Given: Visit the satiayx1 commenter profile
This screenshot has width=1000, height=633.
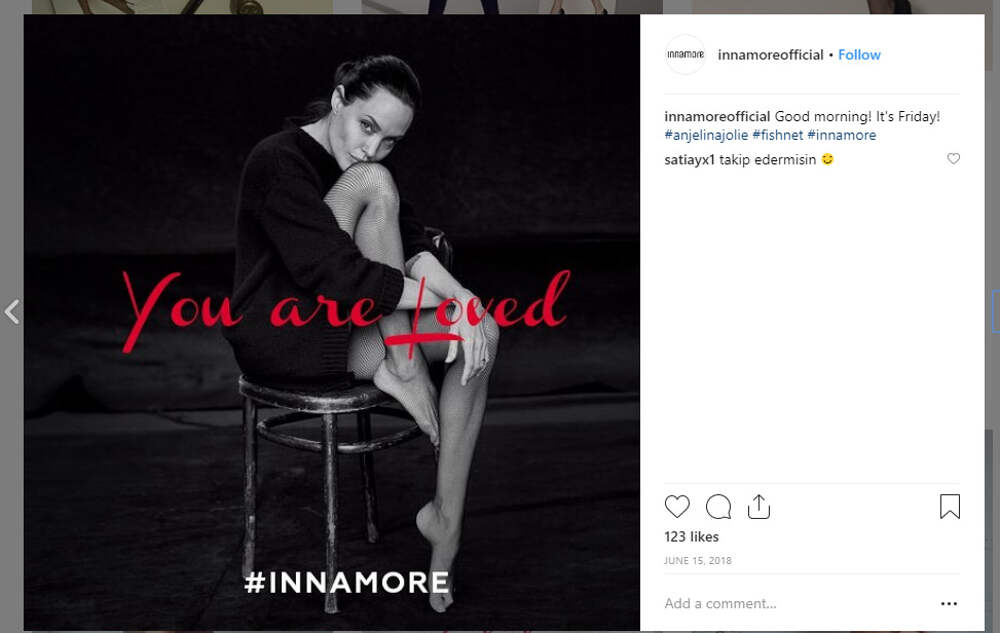Looking at the screenshot, I should tap(688, 159).
